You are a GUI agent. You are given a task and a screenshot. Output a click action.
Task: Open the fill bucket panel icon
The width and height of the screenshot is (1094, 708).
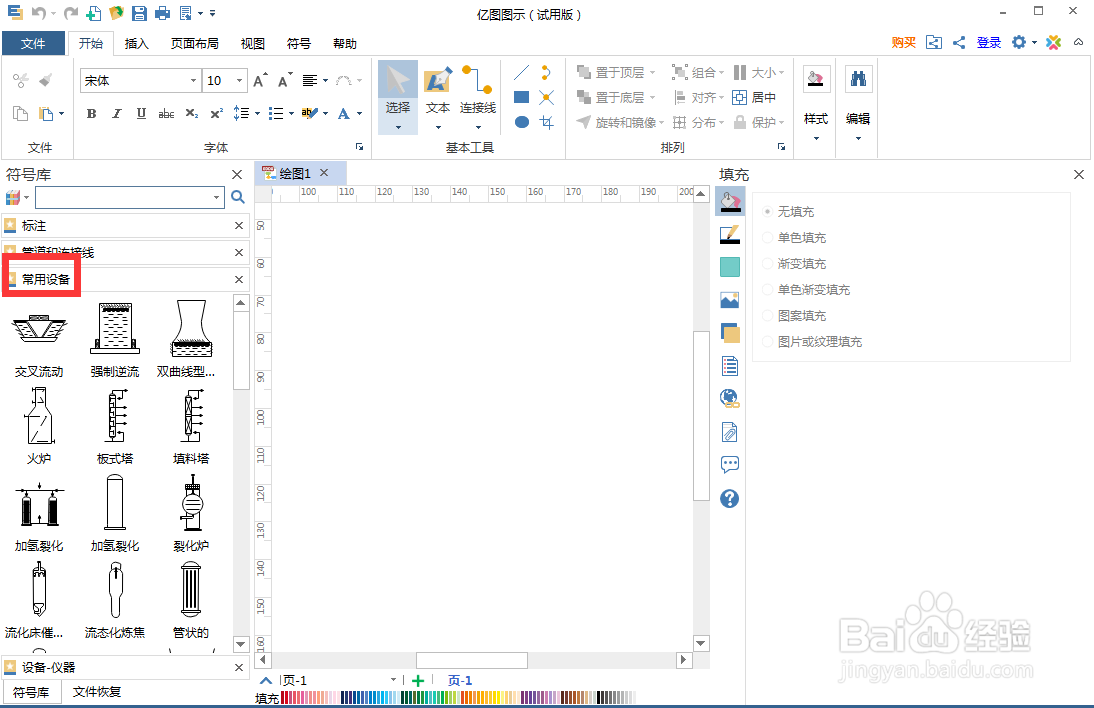coord(729,201)
